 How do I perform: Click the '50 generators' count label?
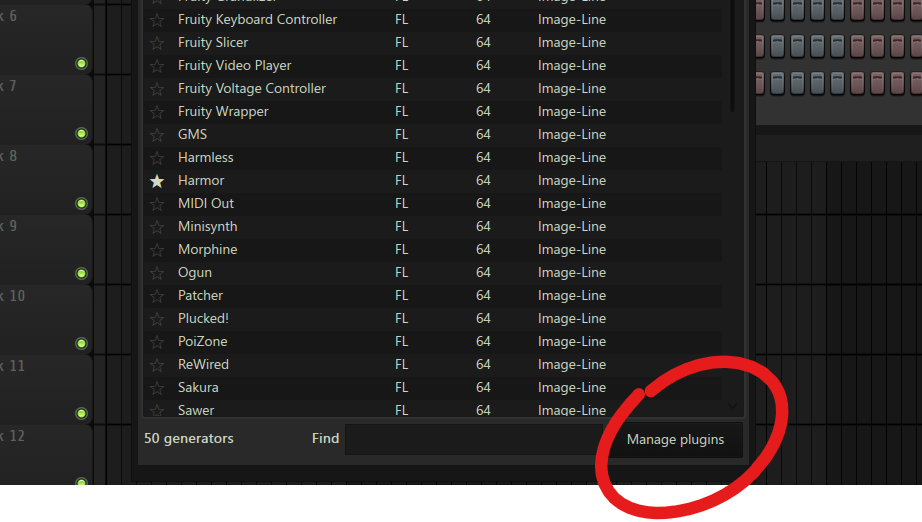click(189, 439)
